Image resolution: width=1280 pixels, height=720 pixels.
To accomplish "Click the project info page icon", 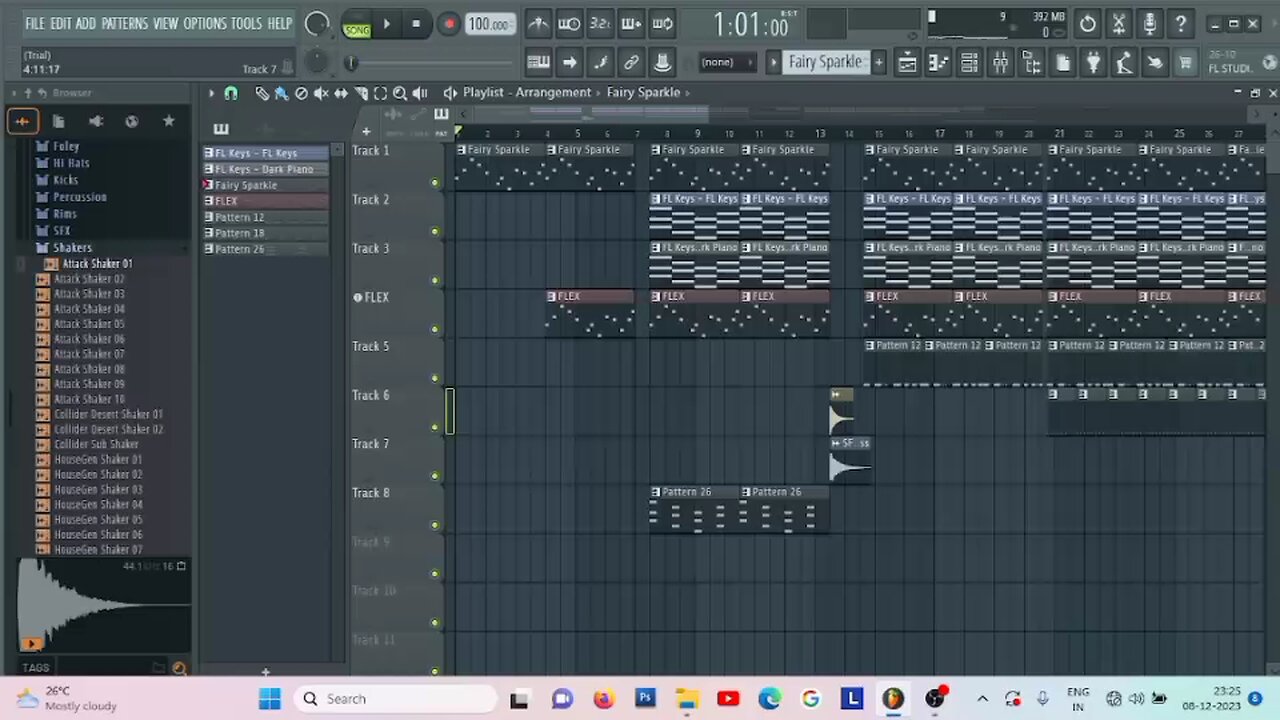I will click(1062, 63).
